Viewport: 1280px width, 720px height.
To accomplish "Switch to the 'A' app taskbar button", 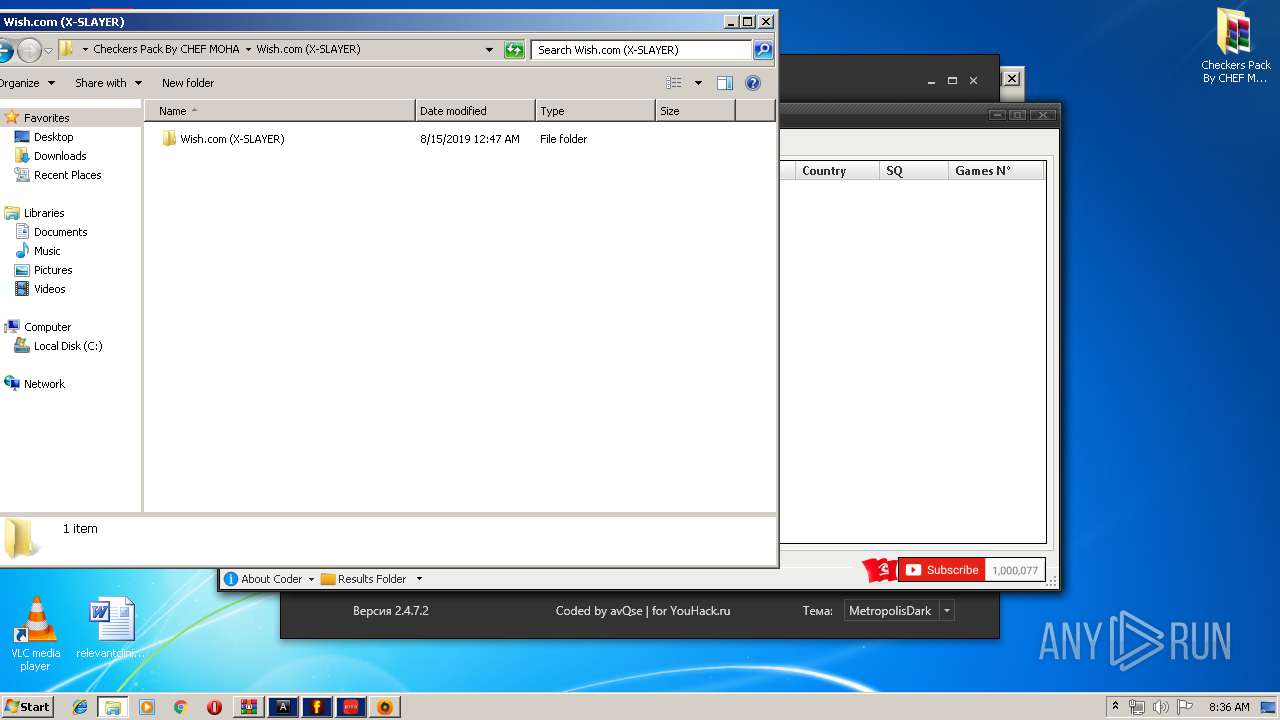I will pos(283,707).
